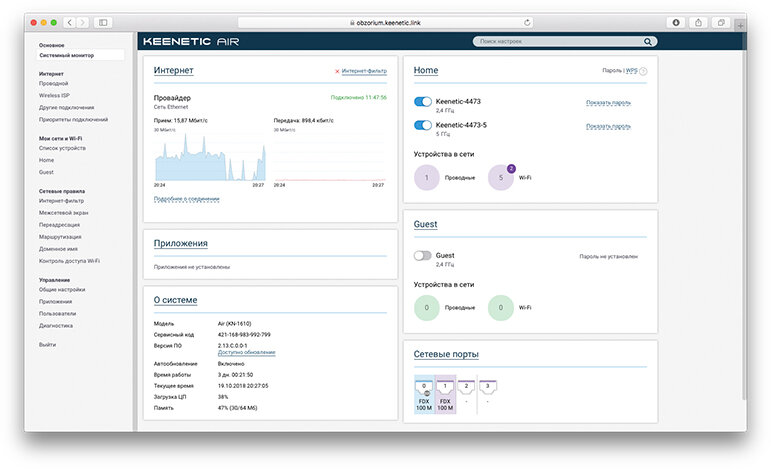Open Home under Мои сети и Wi-Fi
Viewport: 771px width, 469px height.
[46, 160]
